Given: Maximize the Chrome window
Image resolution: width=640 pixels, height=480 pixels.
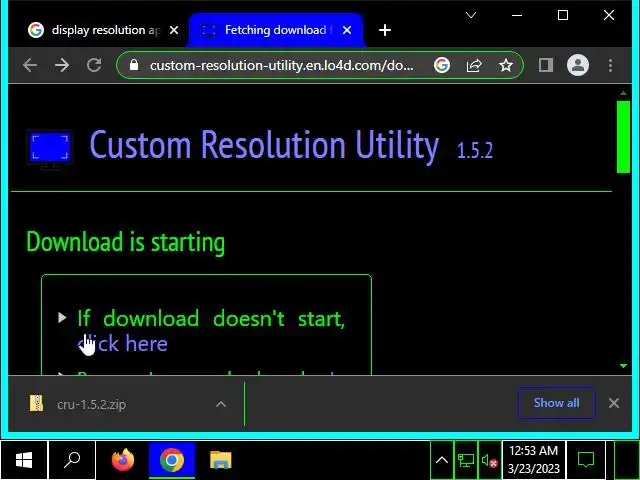Looking at the screenshot, I should coord(563,16).
